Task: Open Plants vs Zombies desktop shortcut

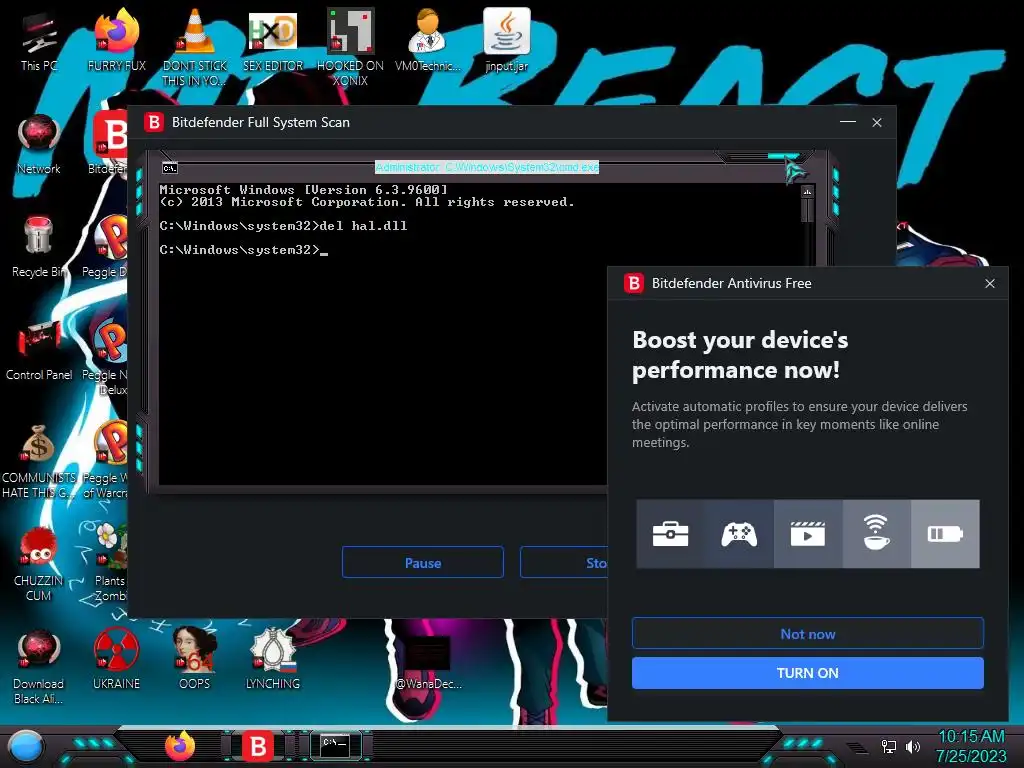Action: (x=110, y=563)
